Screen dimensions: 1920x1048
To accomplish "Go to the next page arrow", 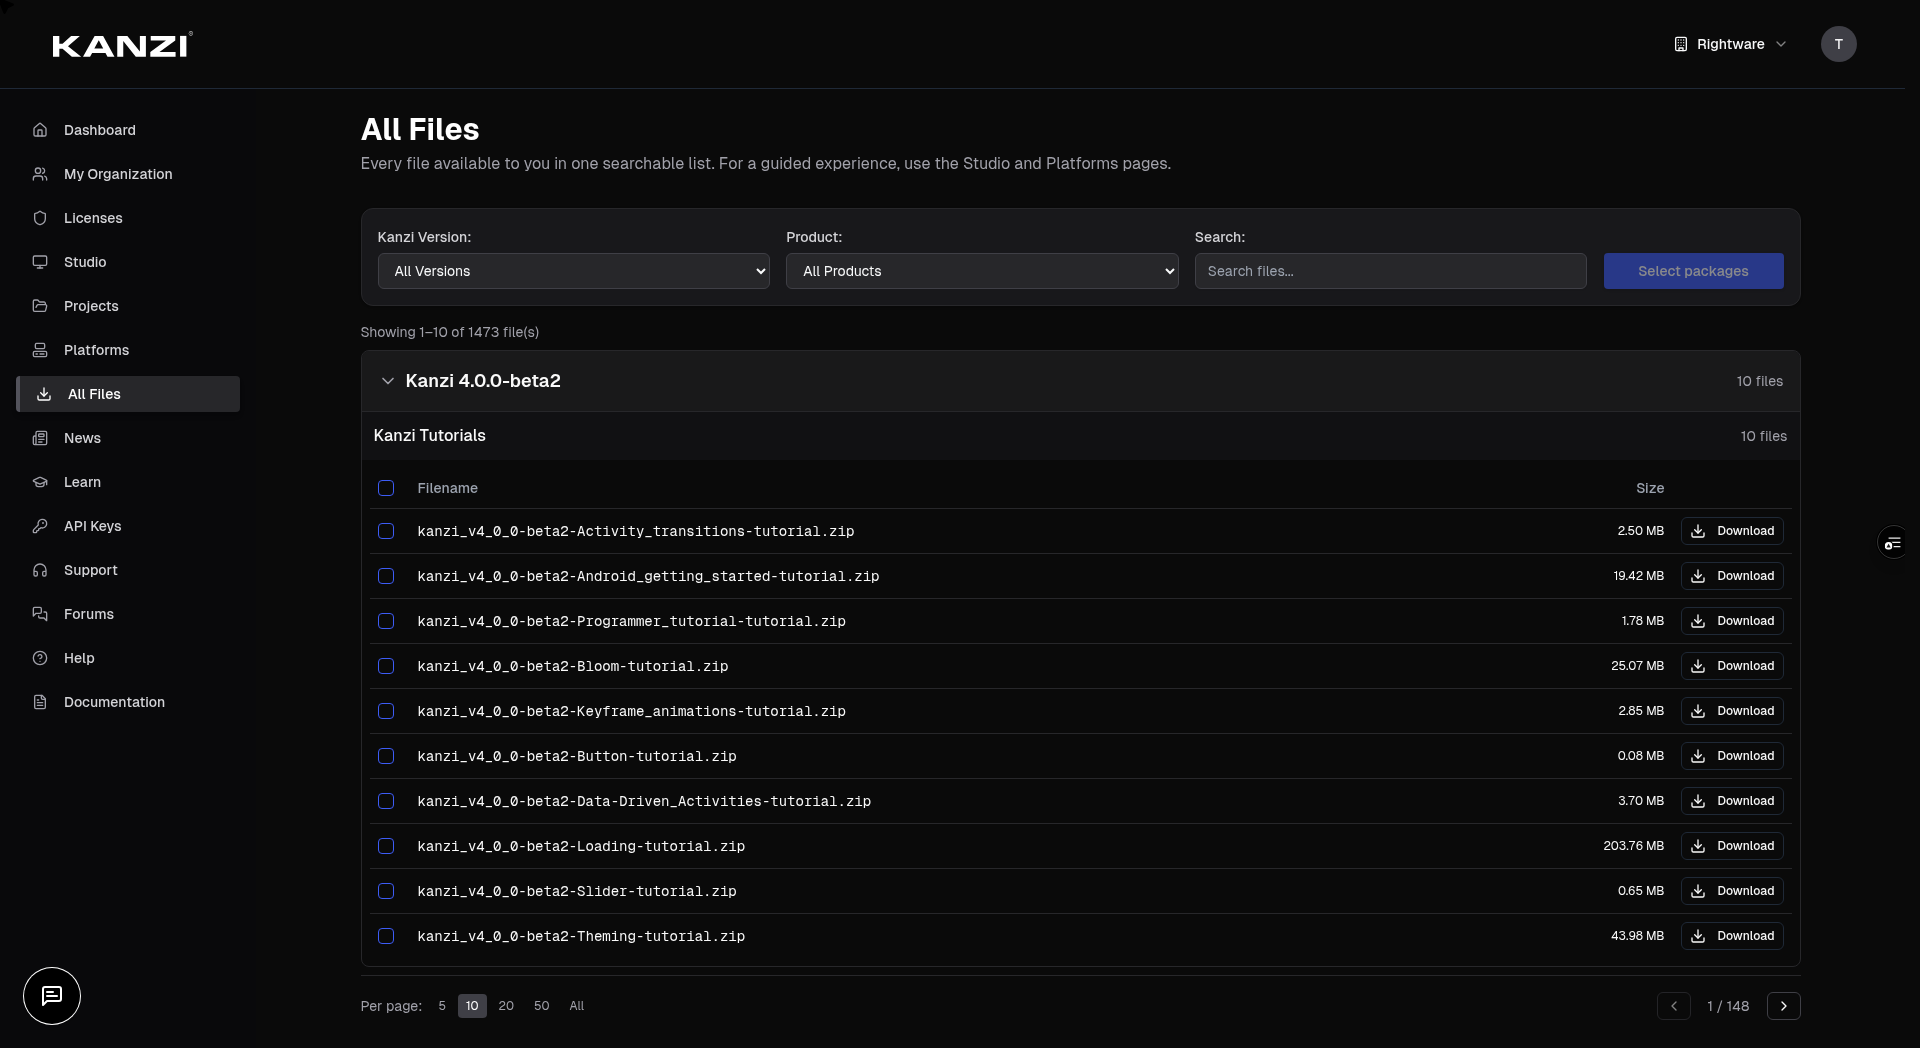I will (x=1783, y=1006).
